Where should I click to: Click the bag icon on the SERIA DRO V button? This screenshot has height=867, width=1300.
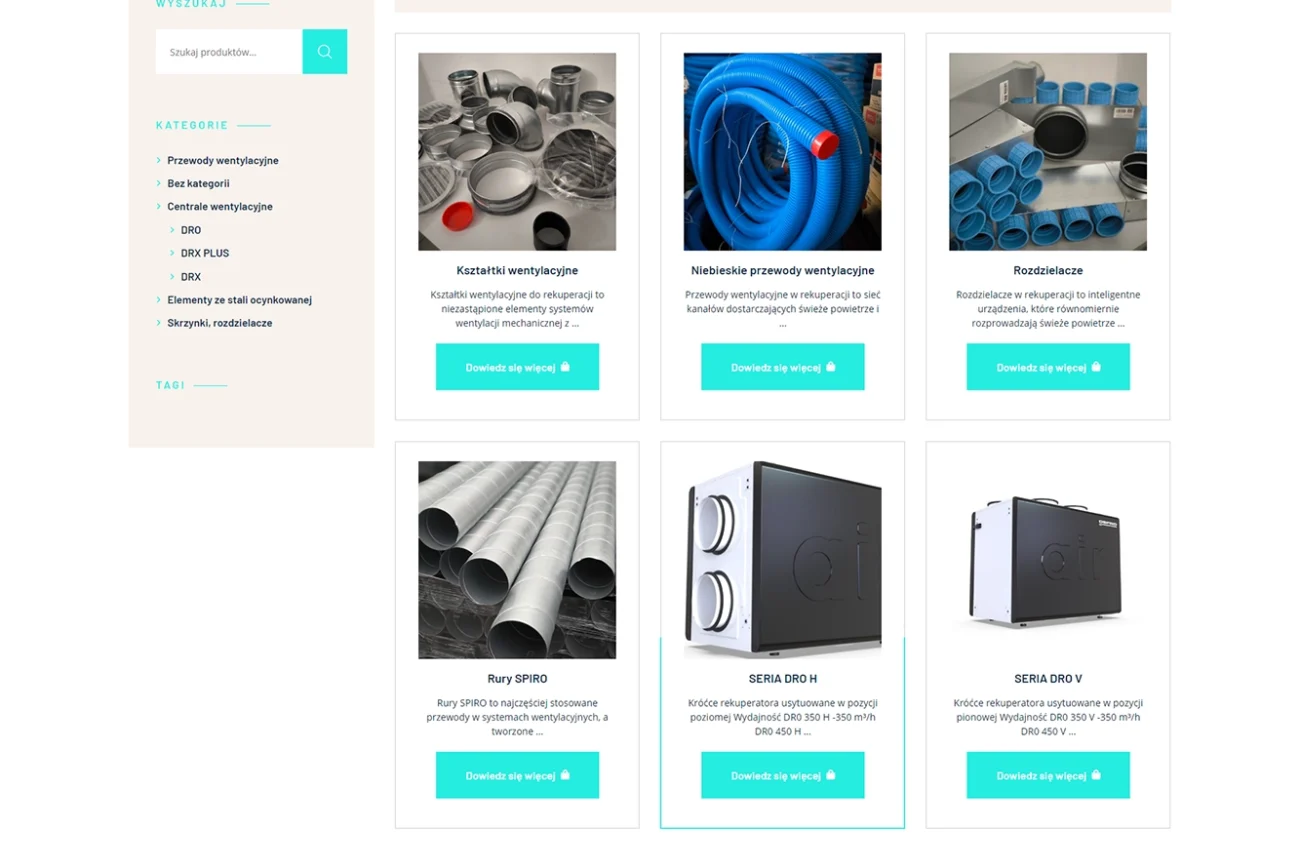click(1096, 775)
